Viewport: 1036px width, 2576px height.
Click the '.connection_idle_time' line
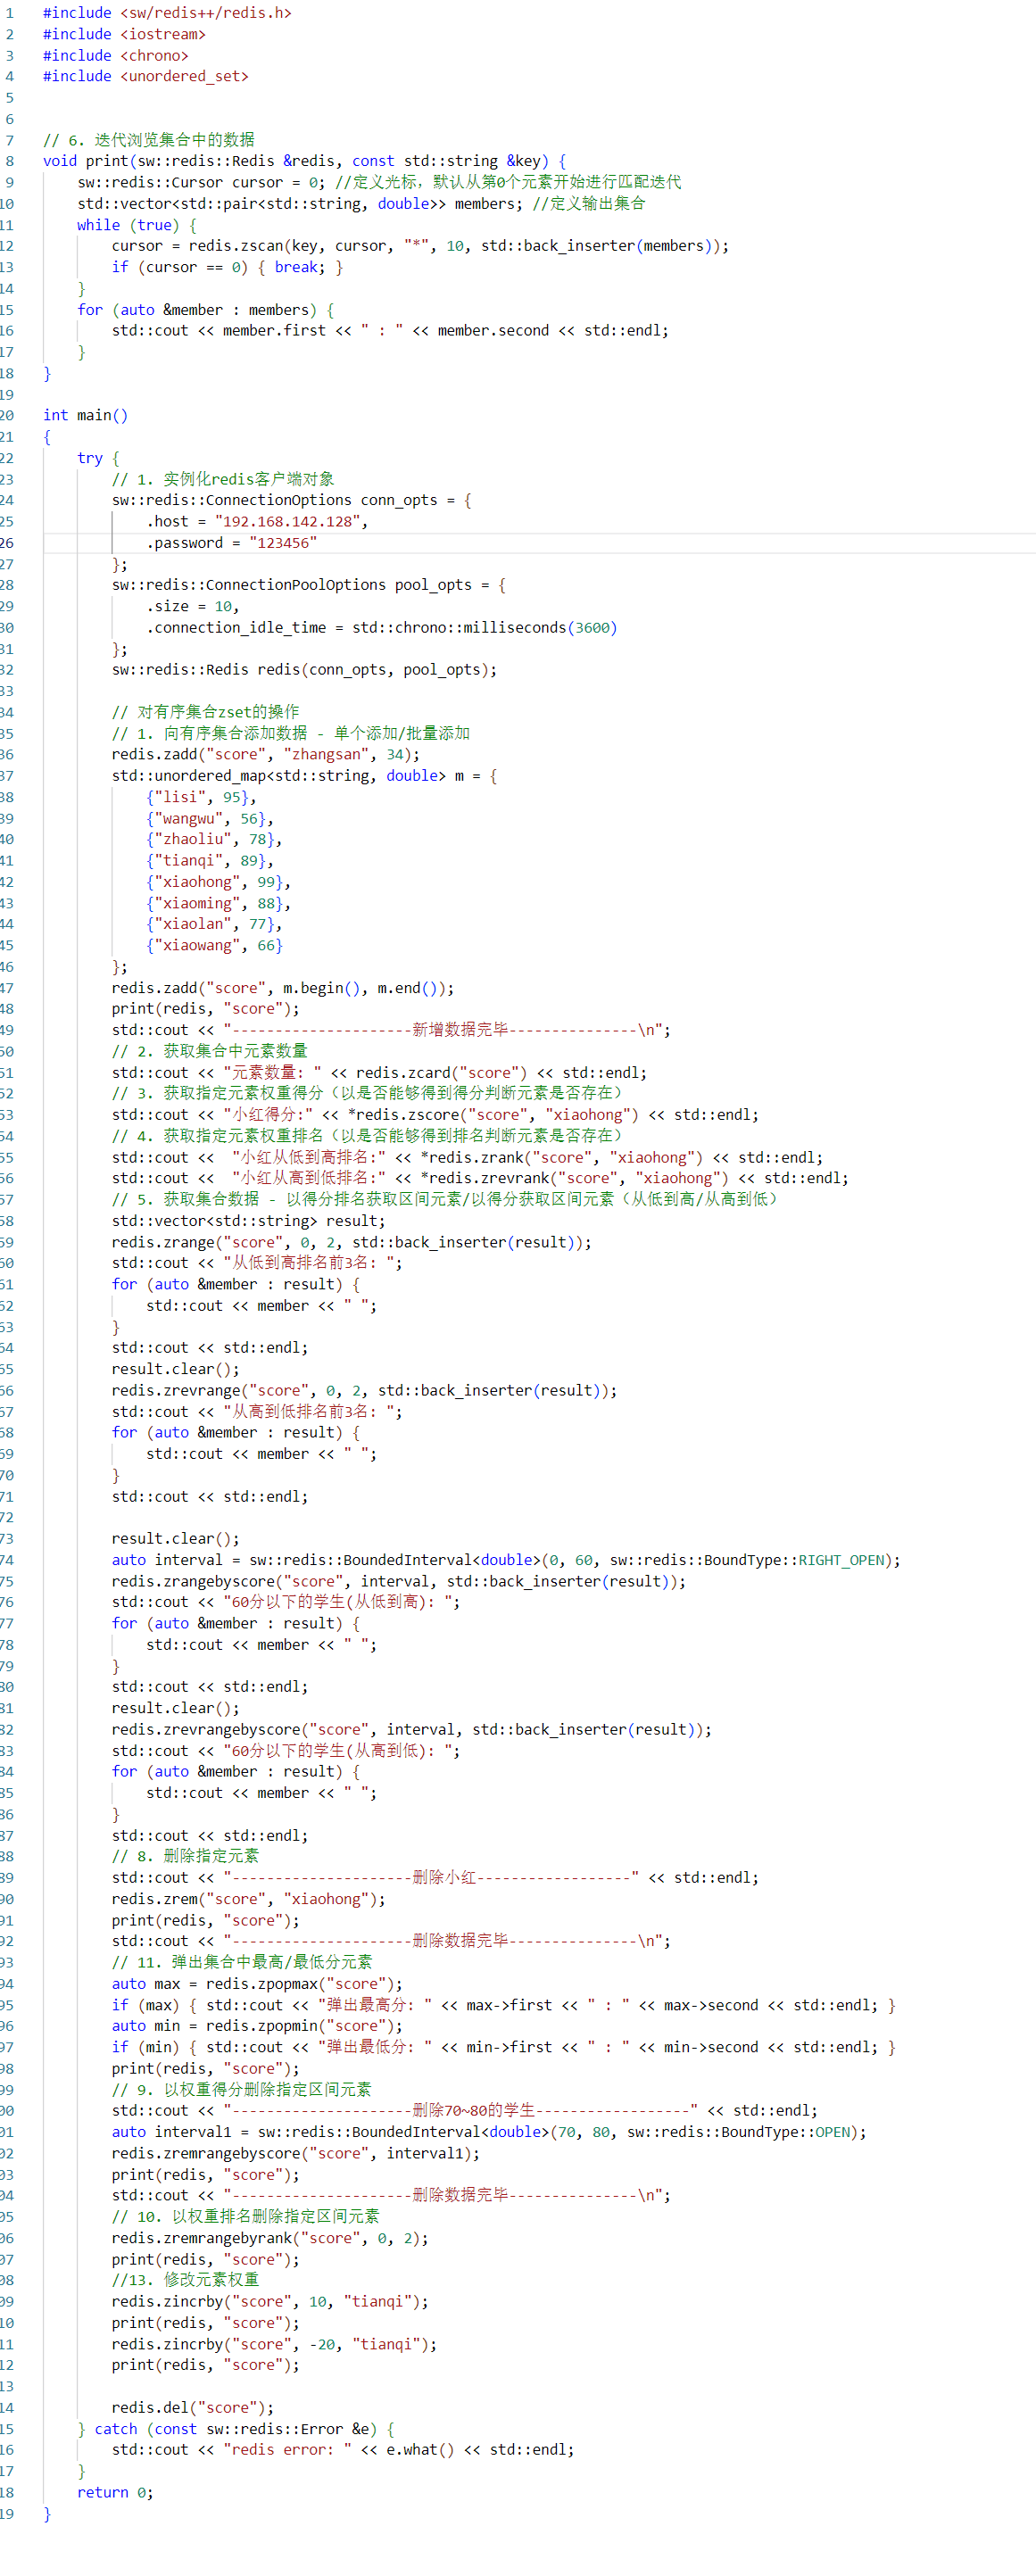coord(382,628)
